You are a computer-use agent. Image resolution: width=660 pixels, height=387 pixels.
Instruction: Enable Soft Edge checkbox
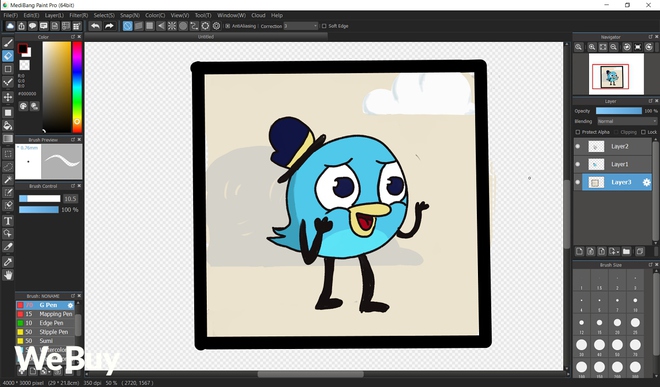point(324,26)
